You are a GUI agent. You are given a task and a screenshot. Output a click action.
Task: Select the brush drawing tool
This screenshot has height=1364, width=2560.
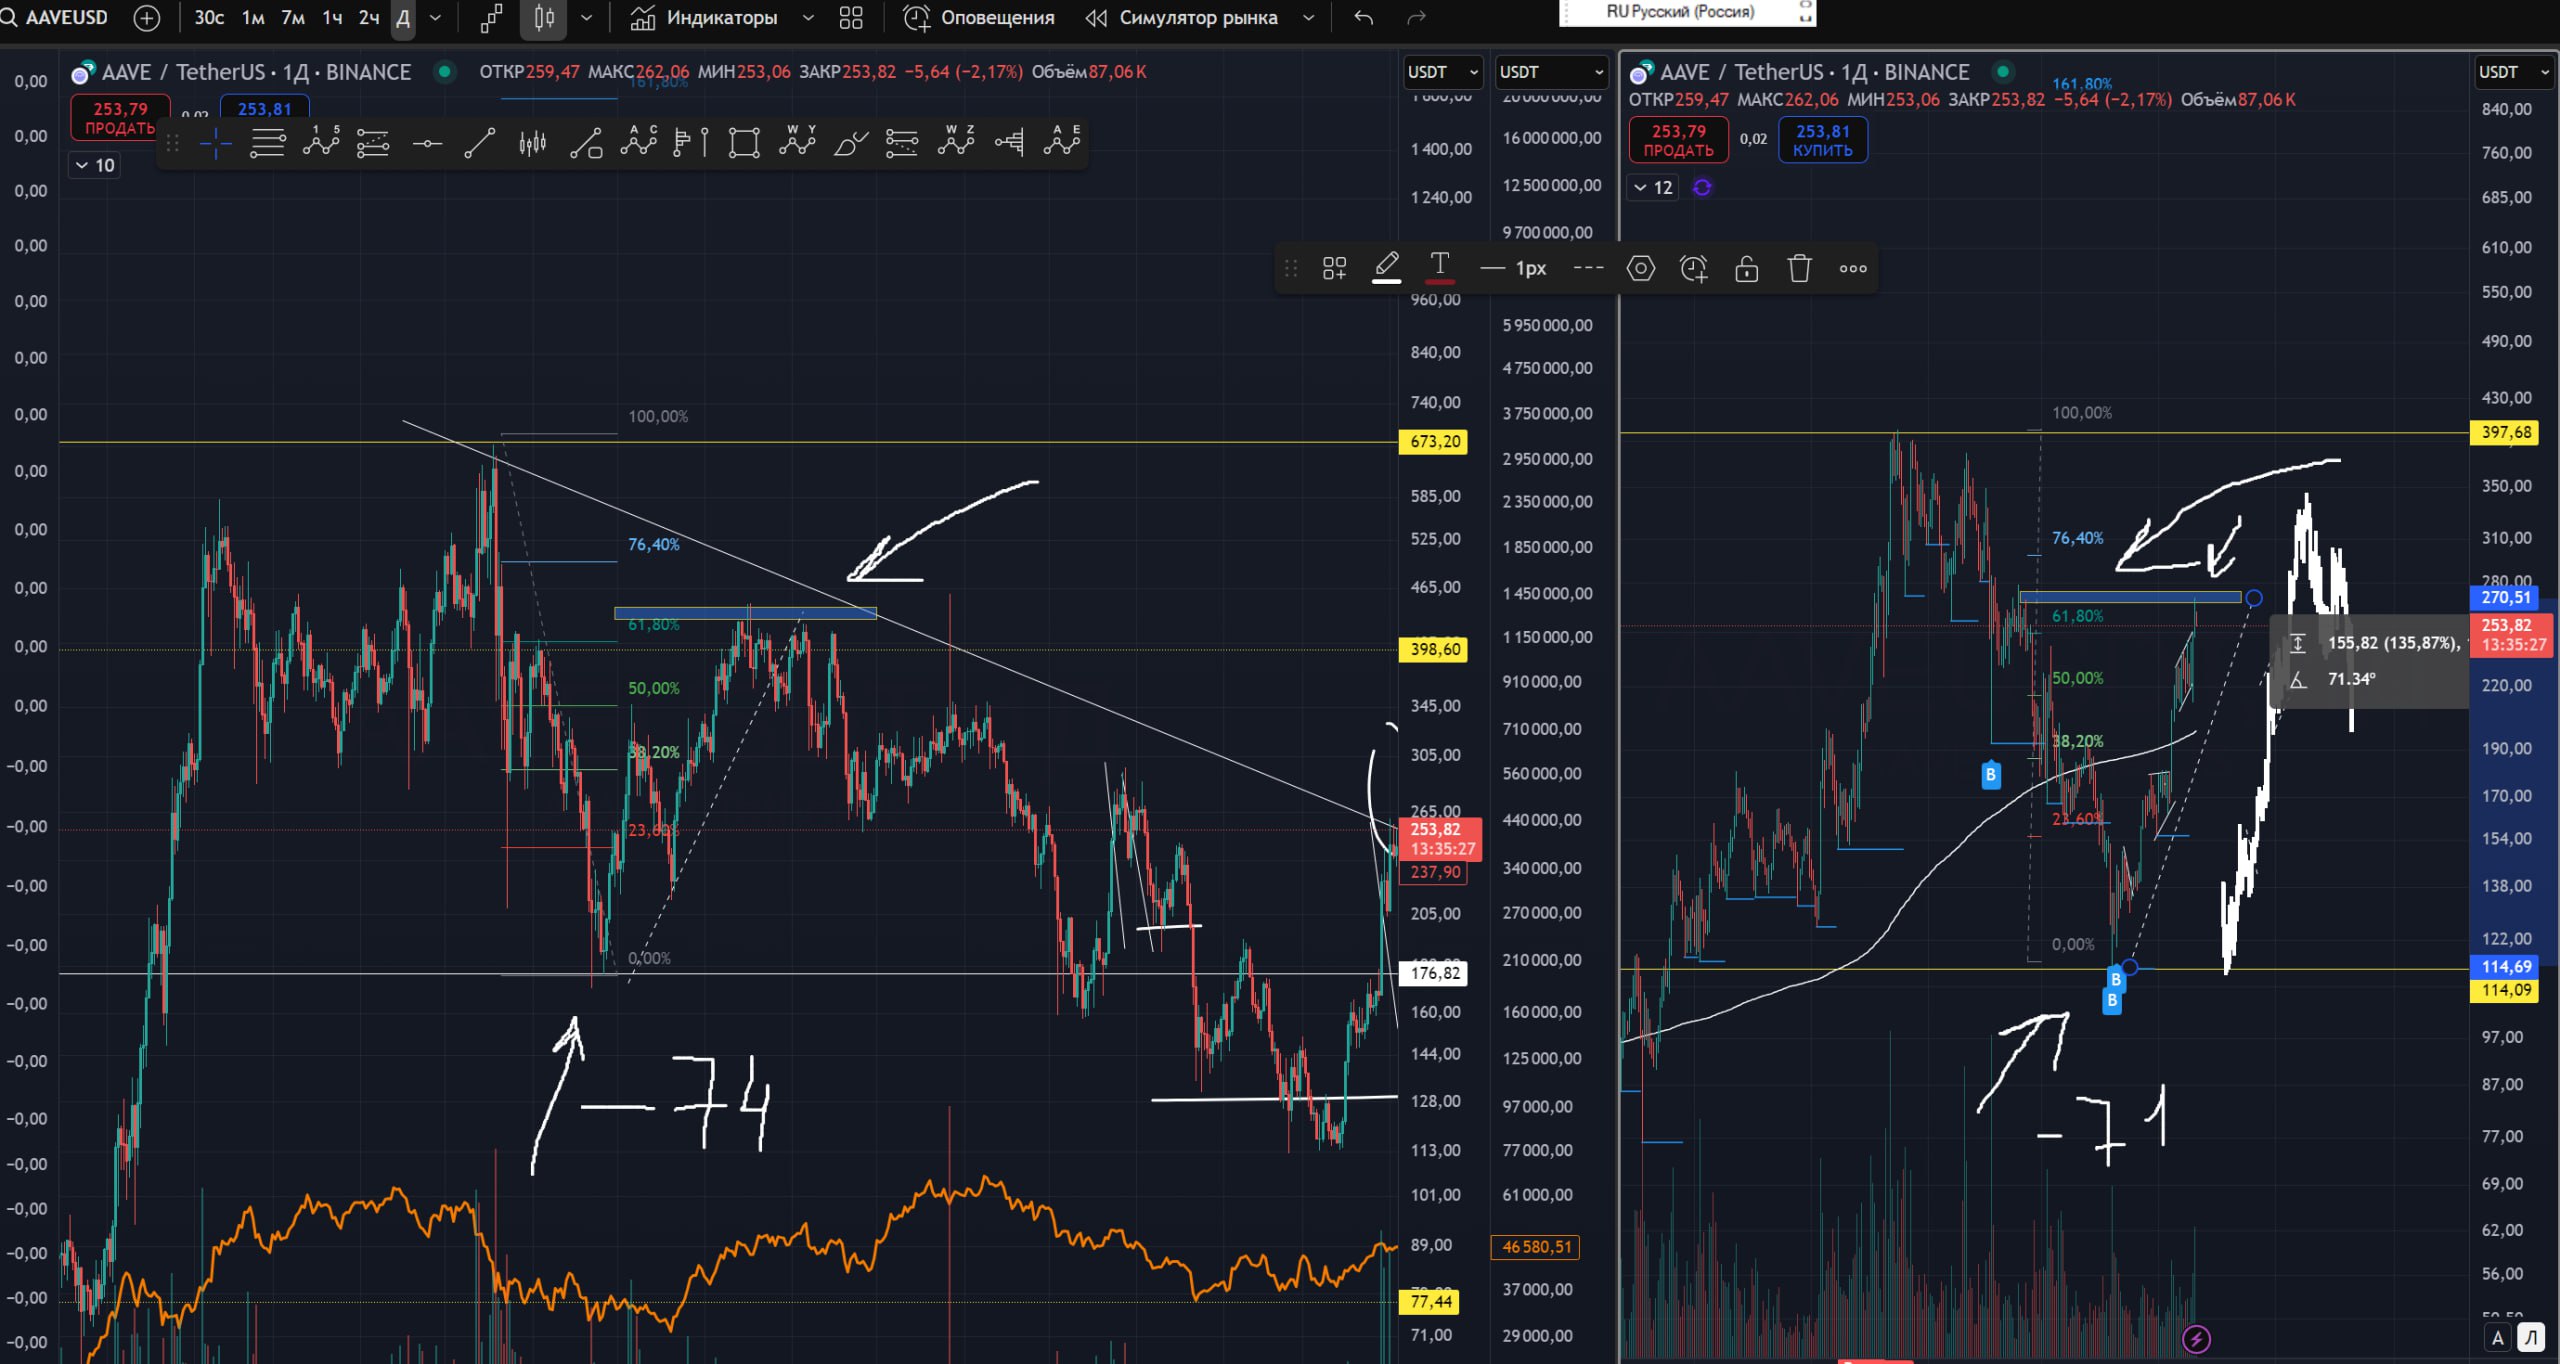(x=850, y=144)
